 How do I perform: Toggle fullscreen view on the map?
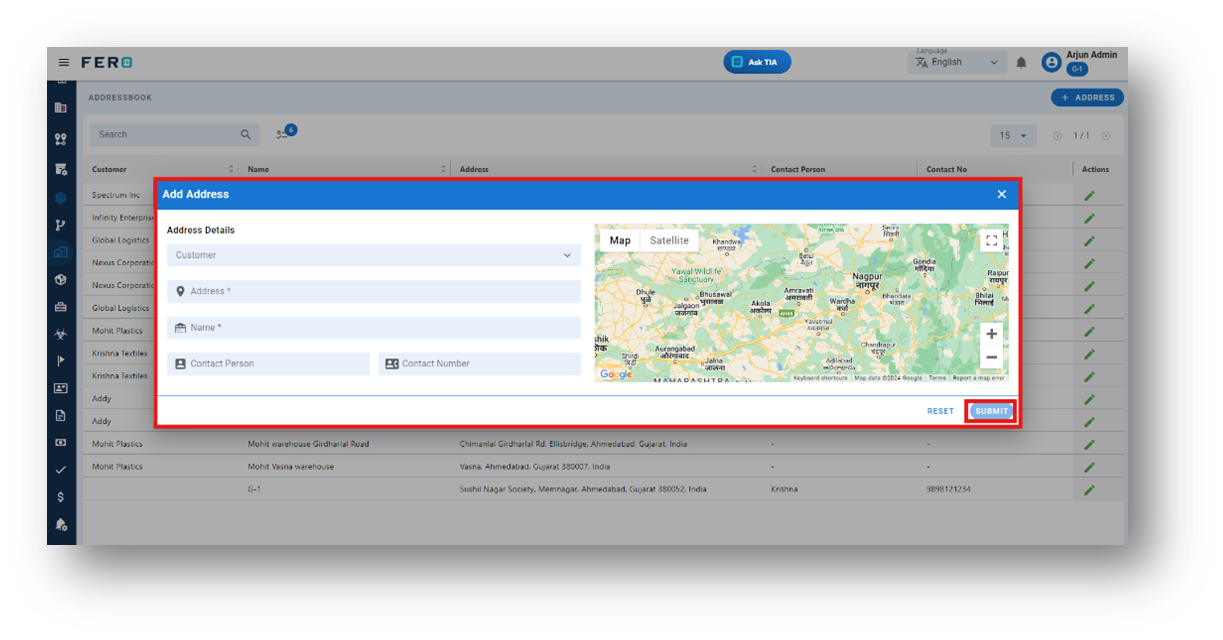991,240
